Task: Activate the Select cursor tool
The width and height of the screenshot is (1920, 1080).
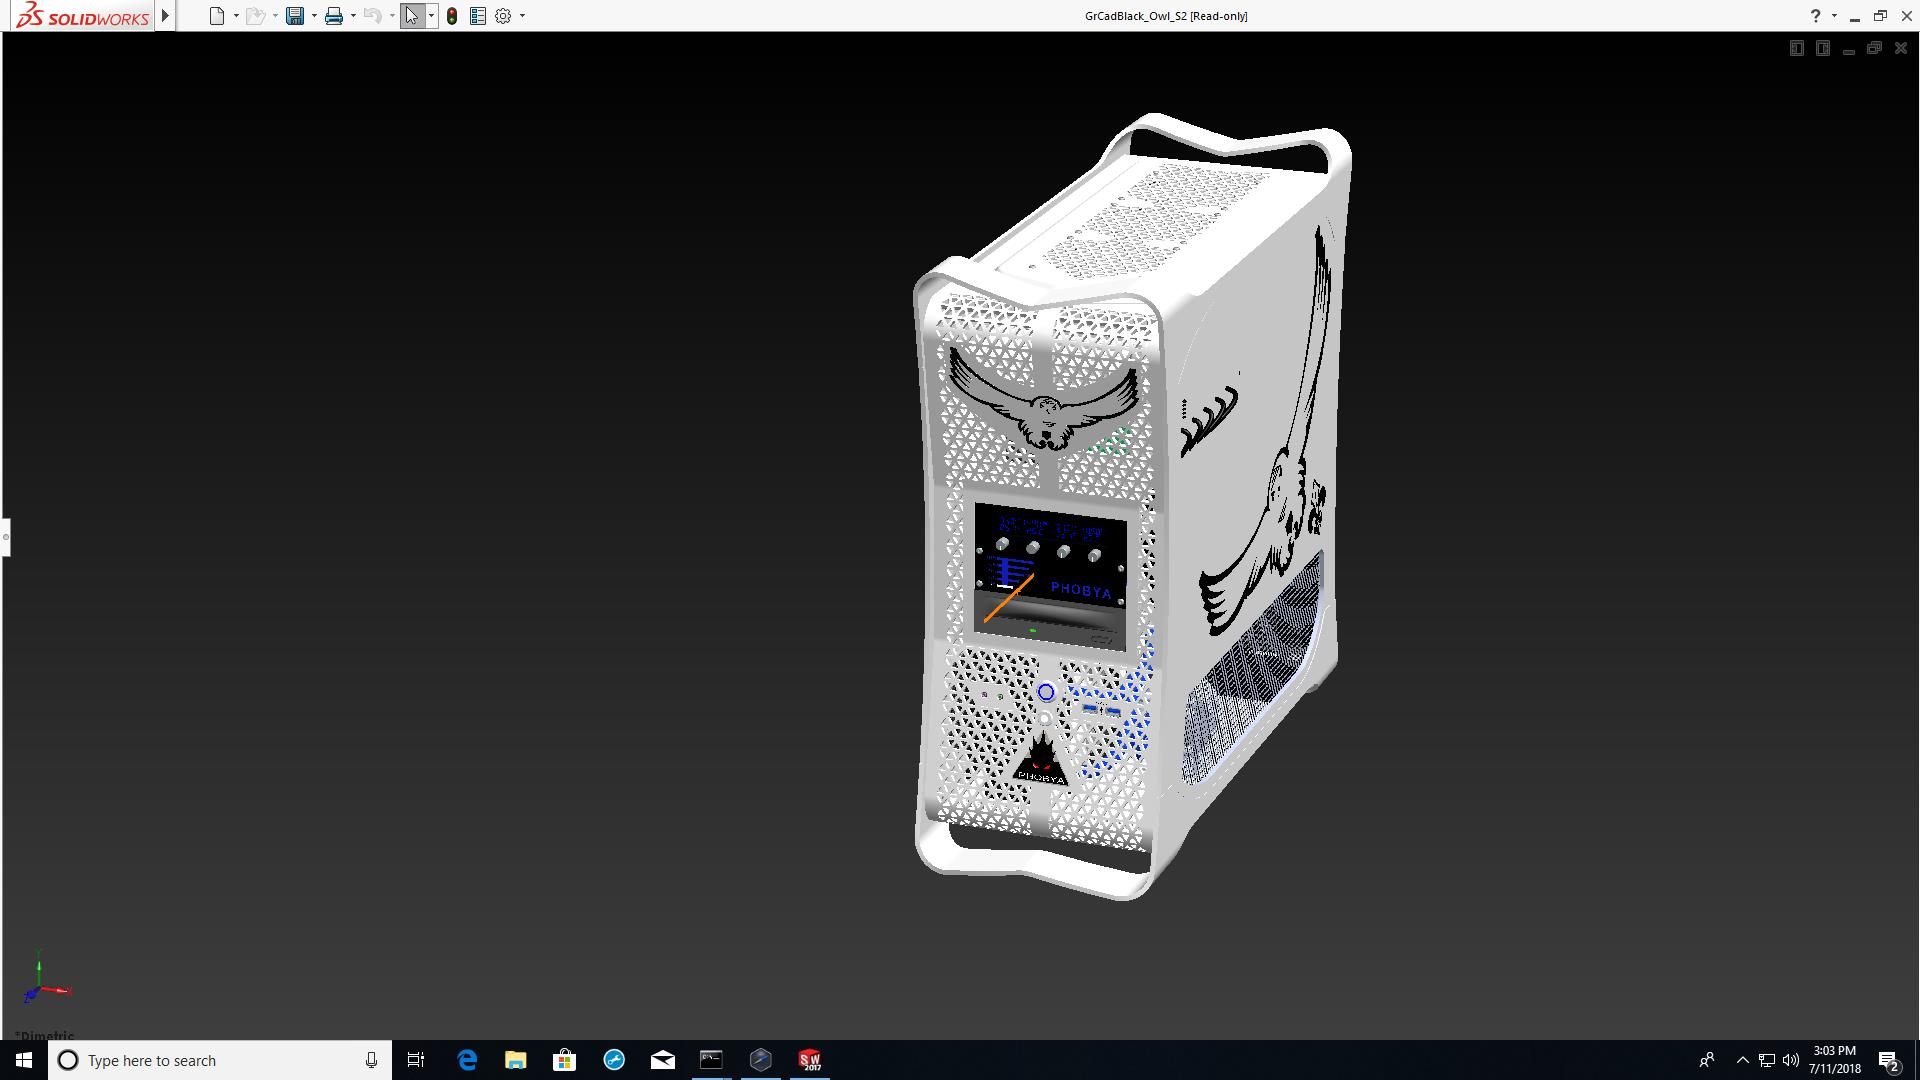Action: 411,16
